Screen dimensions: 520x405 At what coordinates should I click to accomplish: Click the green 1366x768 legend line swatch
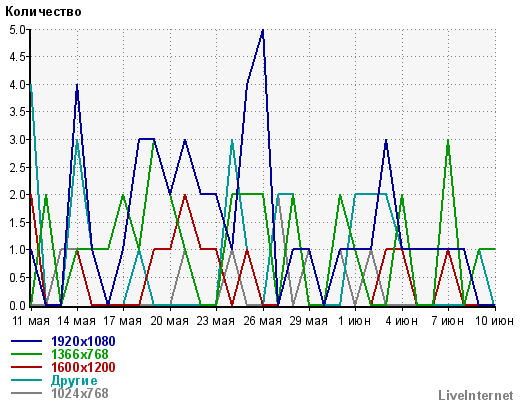click(x=27, y=354)
